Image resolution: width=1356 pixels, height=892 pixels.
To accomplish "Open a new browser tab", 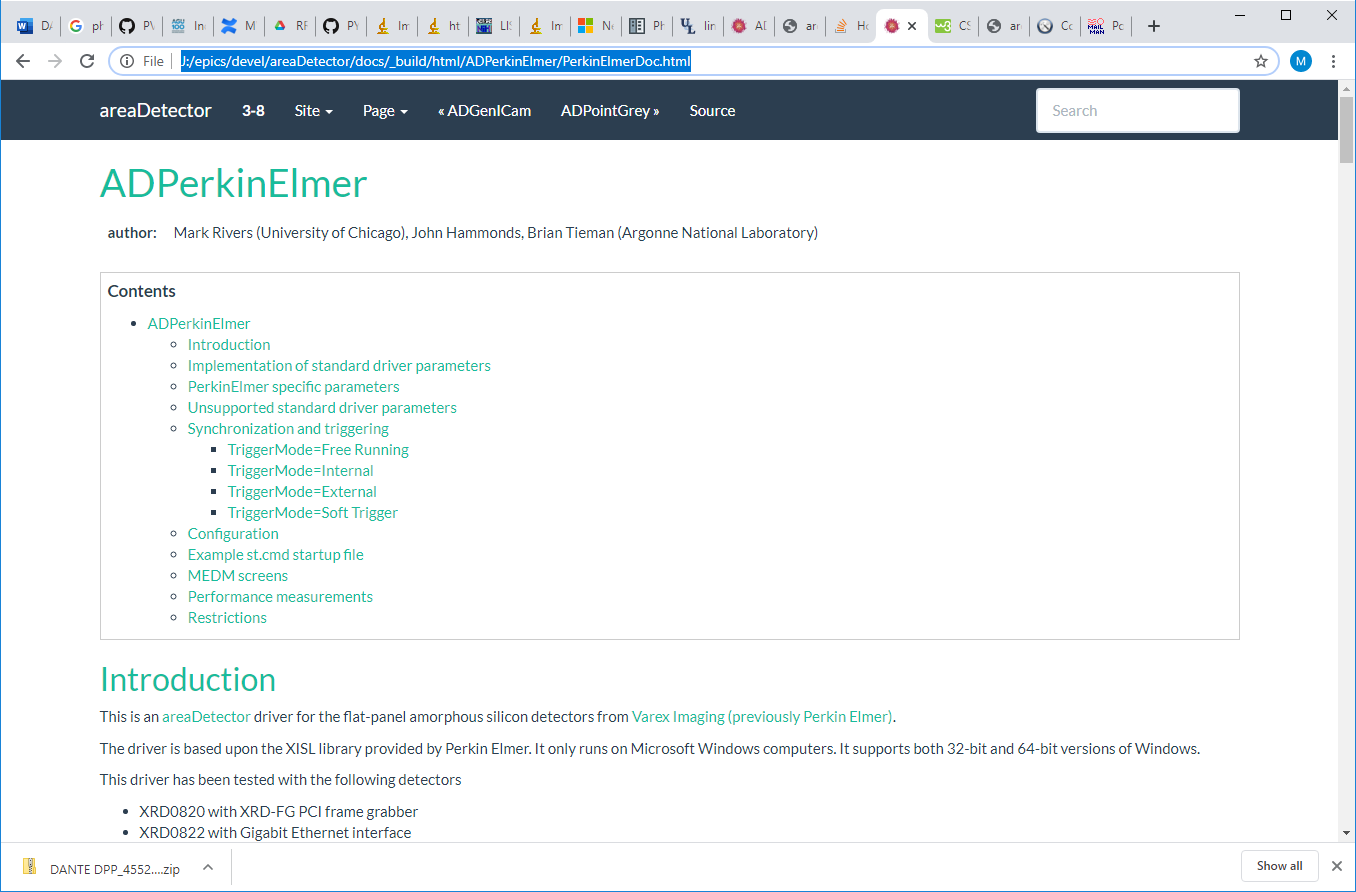I will [x=1153, y=27].
